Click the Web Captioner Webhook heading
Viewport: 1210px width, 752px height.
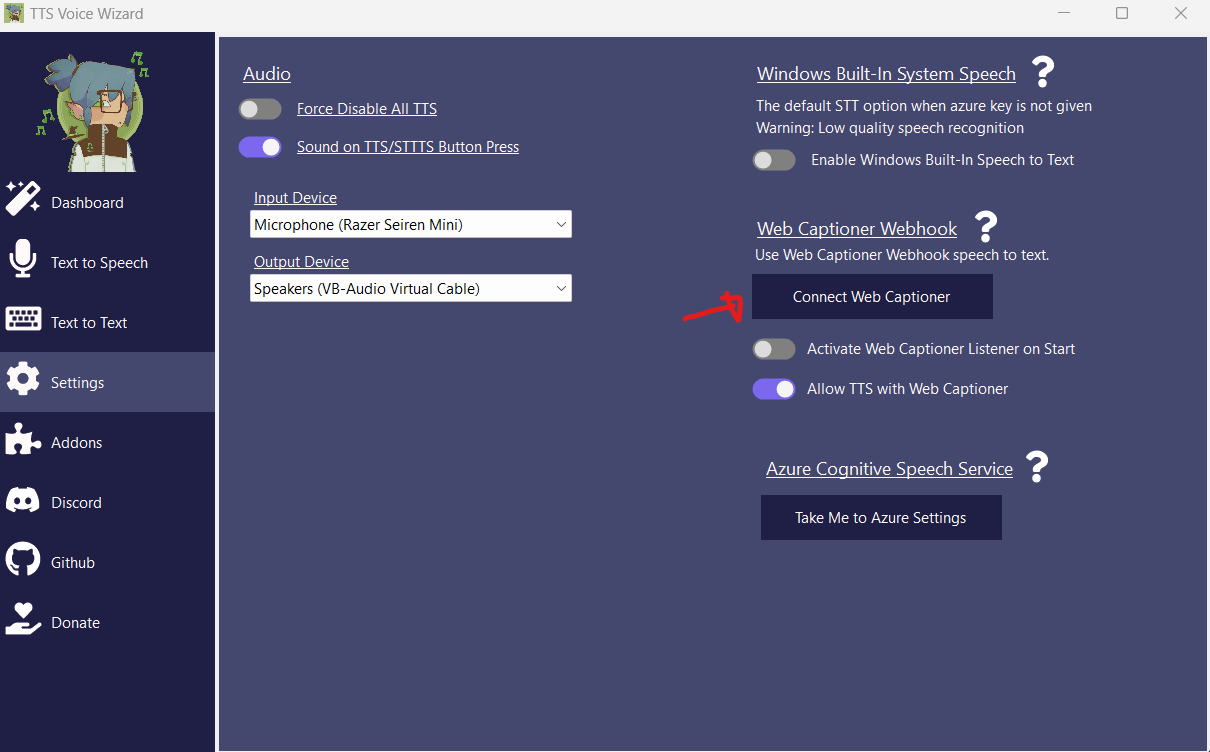click(x=857, y=229)
